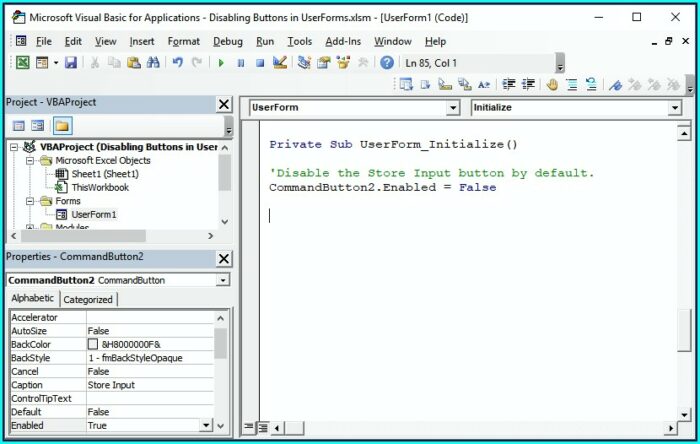700x444 pixels.
Task: Click the Insert UserForm toolbar icon
Action: 42,62
